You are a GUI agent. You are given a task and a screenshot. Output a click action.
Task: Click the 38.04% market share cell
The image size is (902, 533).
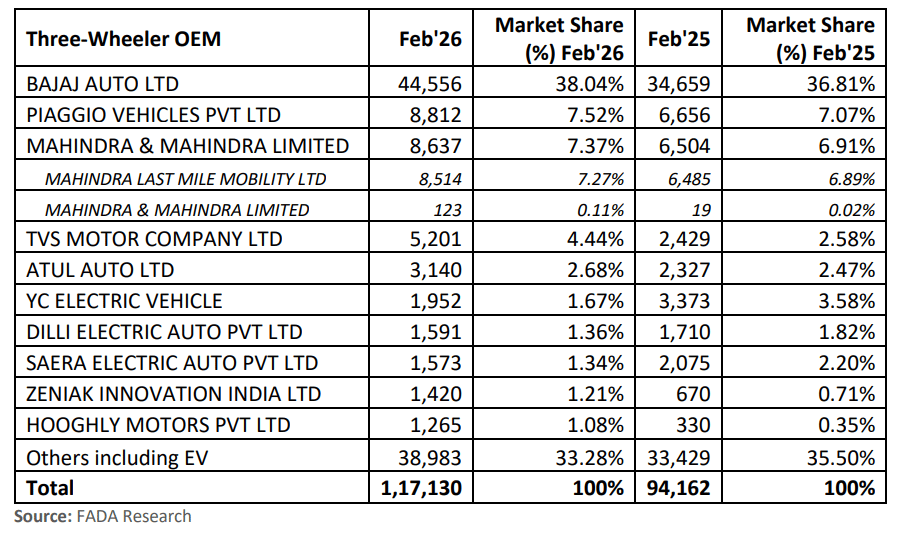[x=591, y=84]
